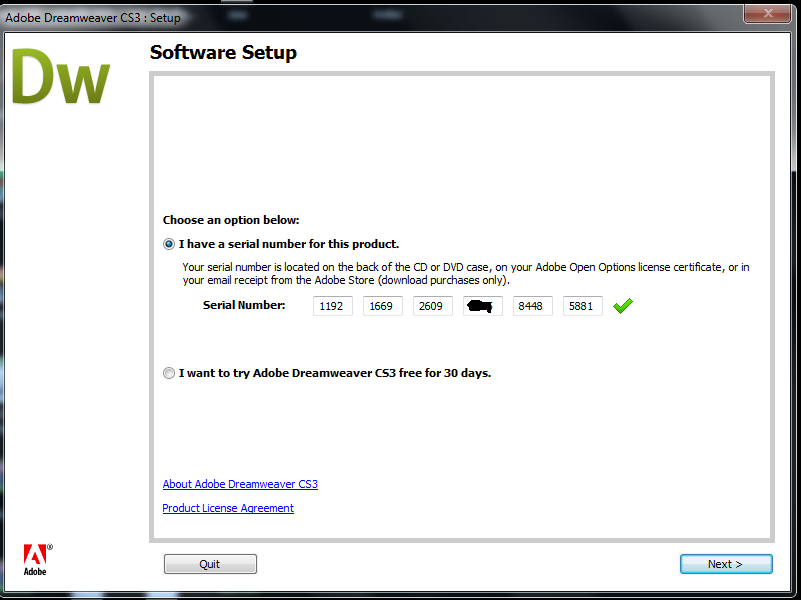Click the blacked-out fourth serial number field
Viewport: 801px width, 600px height.
point(483,306)
